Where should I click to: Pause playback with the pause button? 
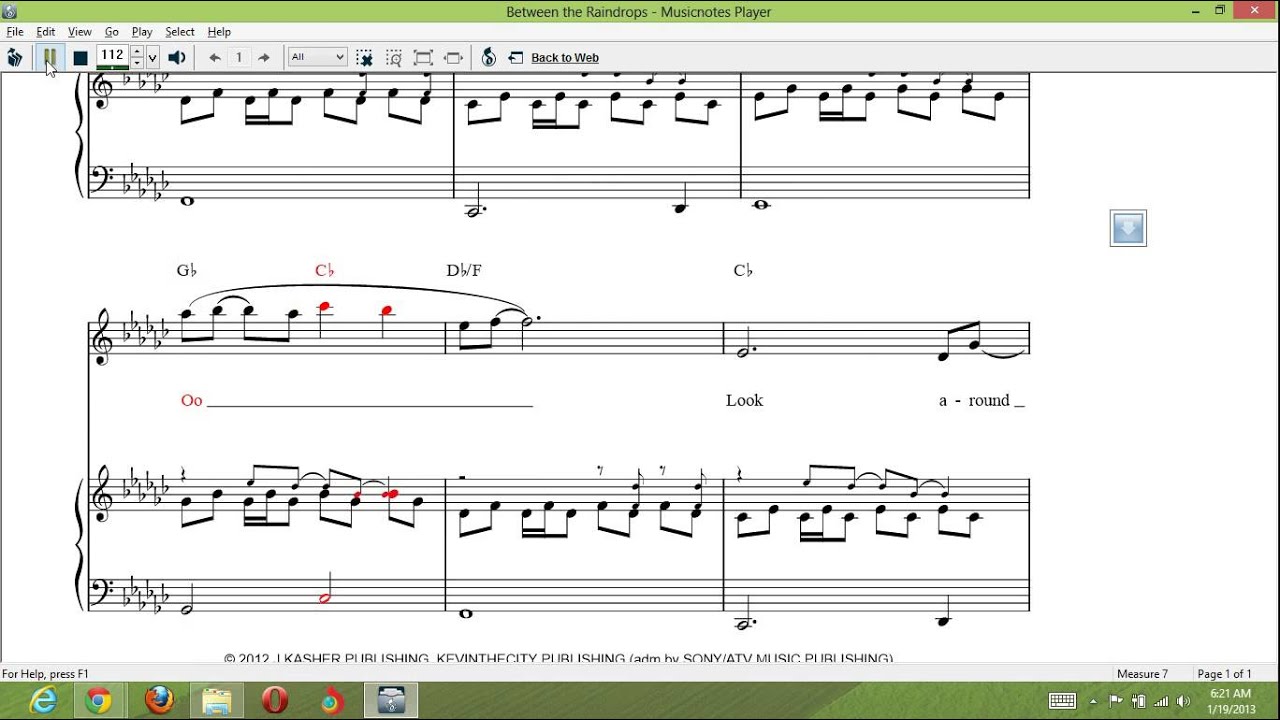coord(49,58)
